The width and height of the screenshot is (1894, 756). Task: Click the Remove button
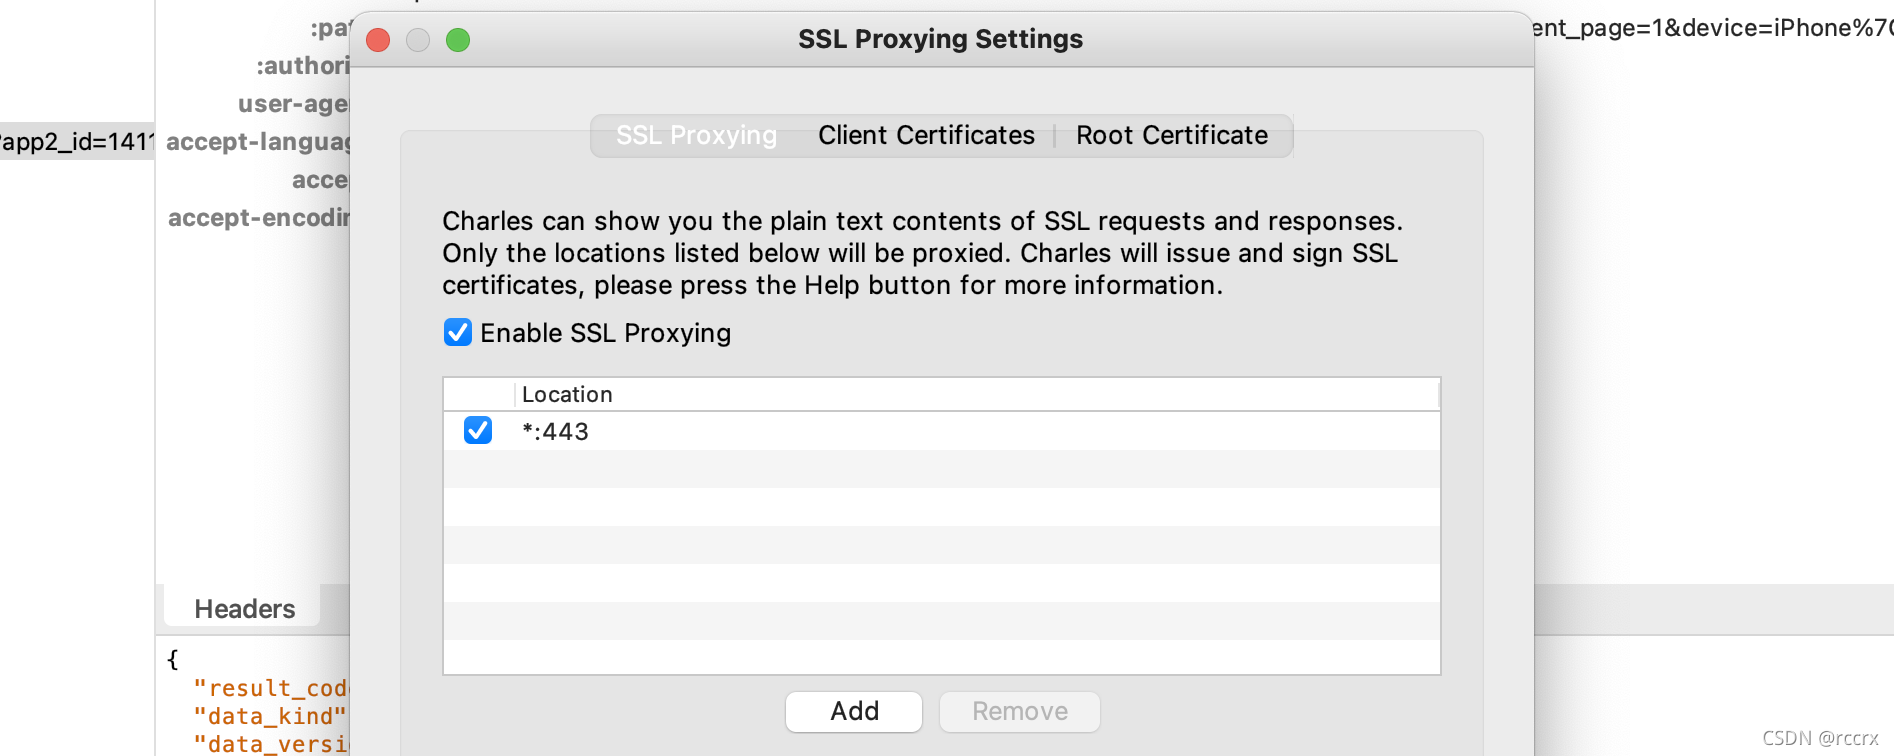click(1020, 711)
